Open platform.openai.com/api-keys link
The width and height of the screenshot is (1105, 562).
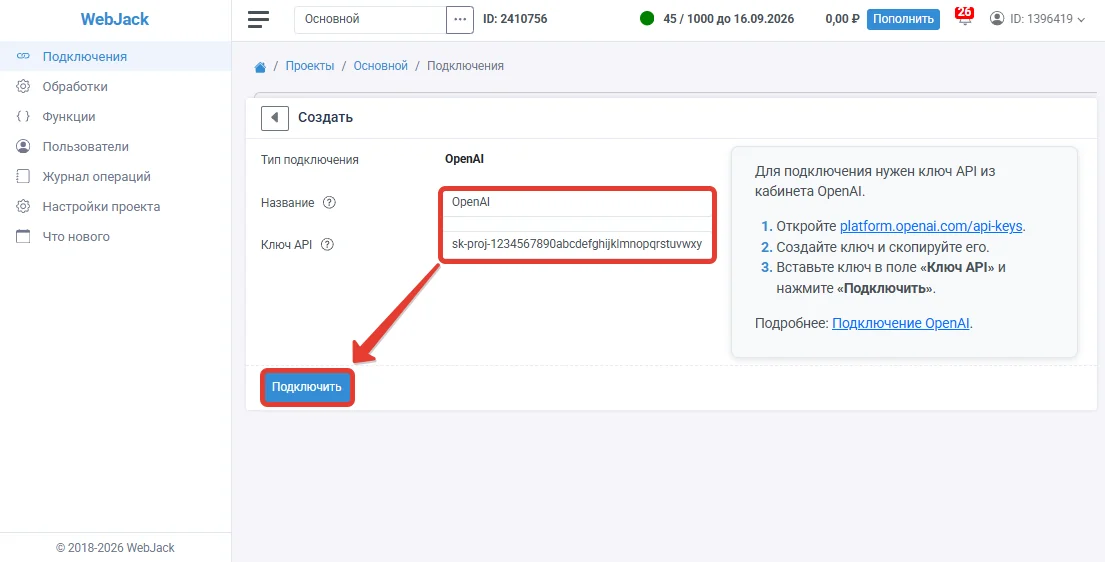[x=931, y=226]
